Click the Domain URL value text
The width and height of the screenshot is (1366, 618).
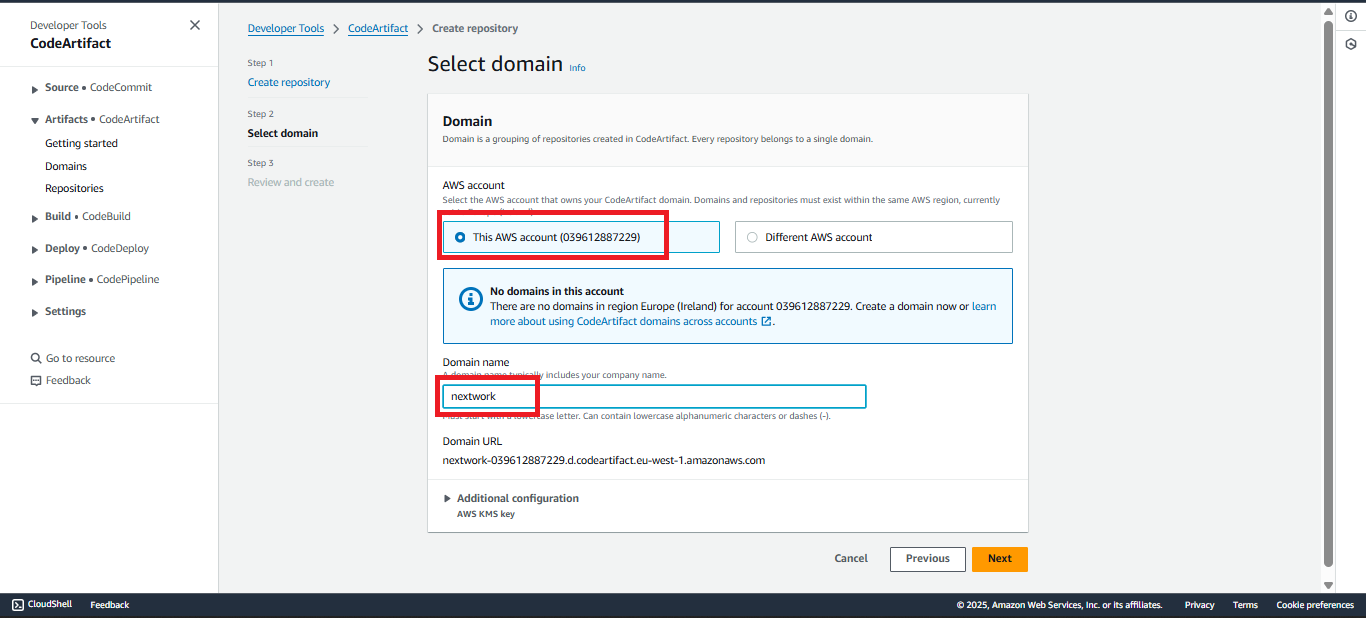pyautogui.click(x=604, y=461)
